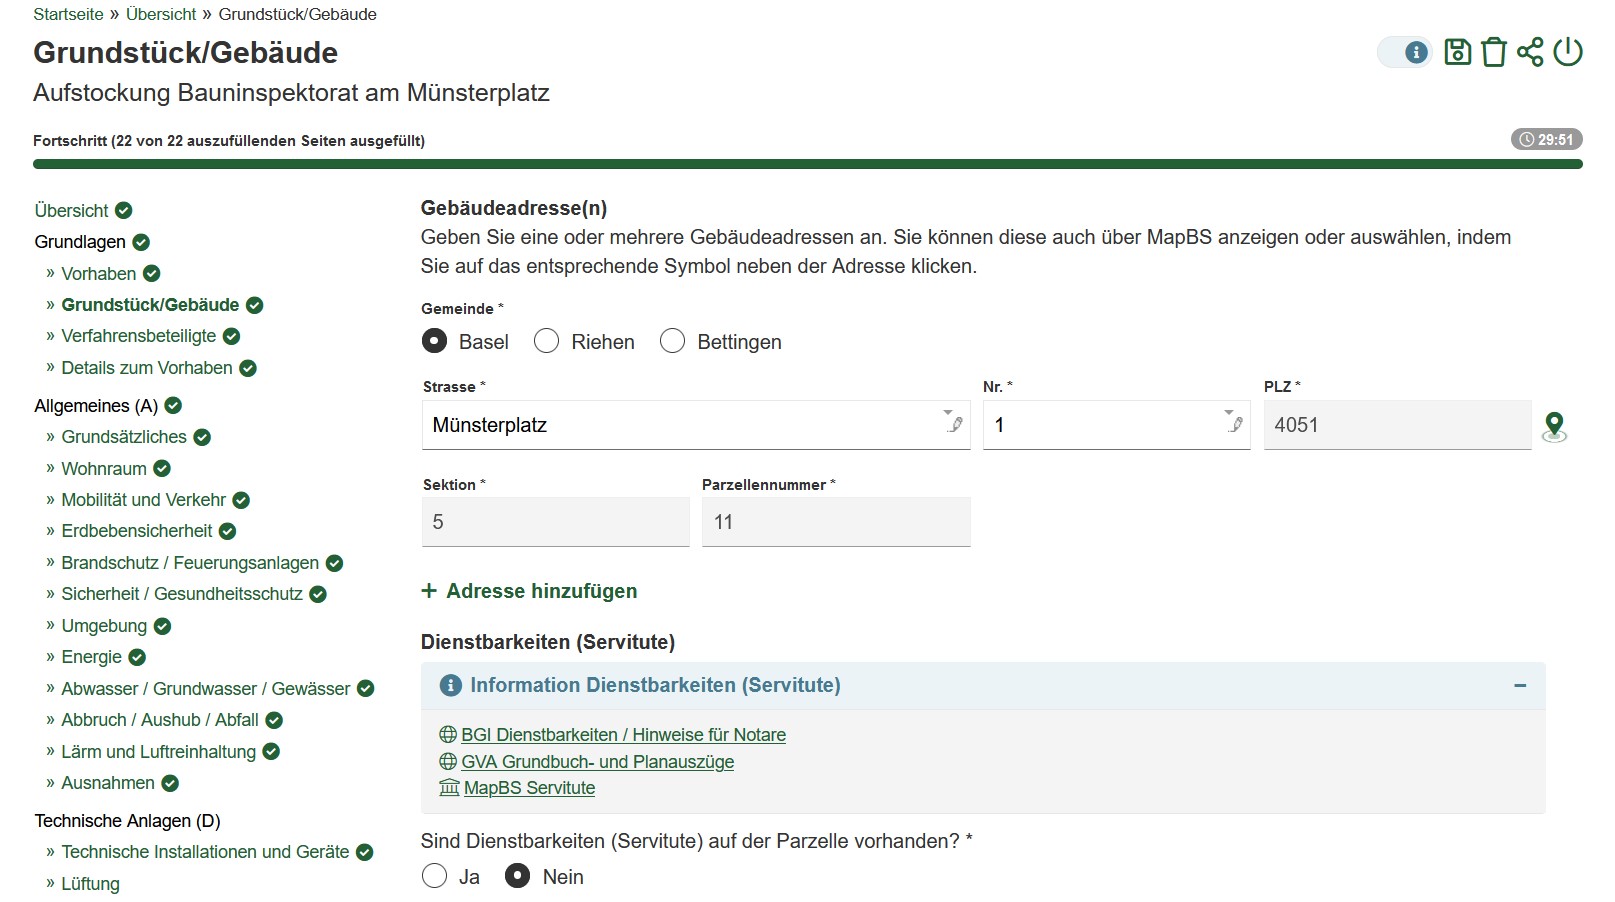Select Riehen as Gemeinde

coord(547,342)
